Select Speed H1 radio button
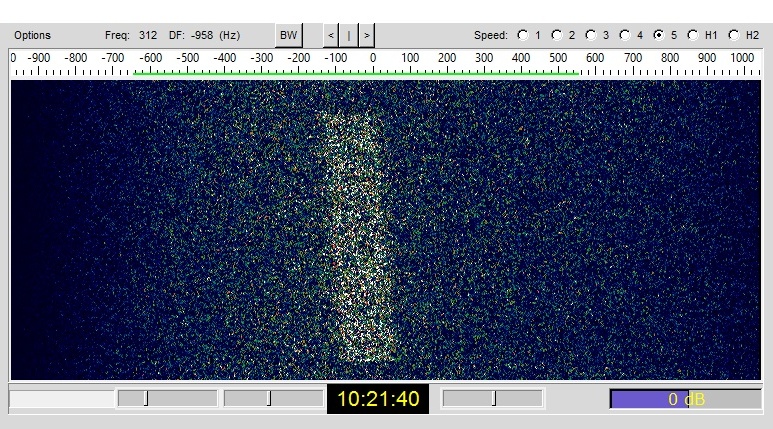773x429 pixels. click(693, 35)
